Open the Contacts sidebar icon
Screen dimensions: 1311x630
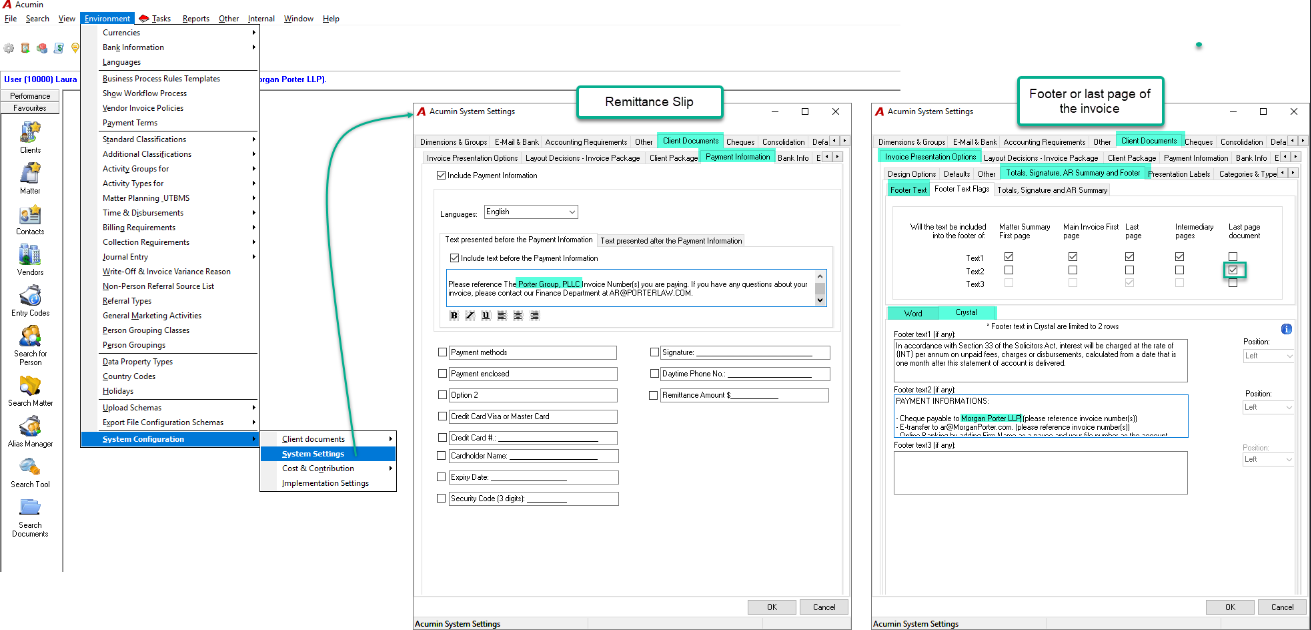[30, 215]
